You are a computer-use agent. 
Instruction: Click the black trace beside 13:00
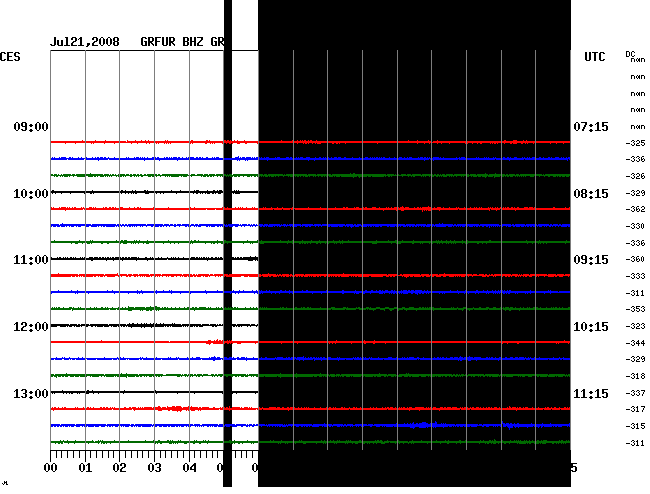[154, 392]
